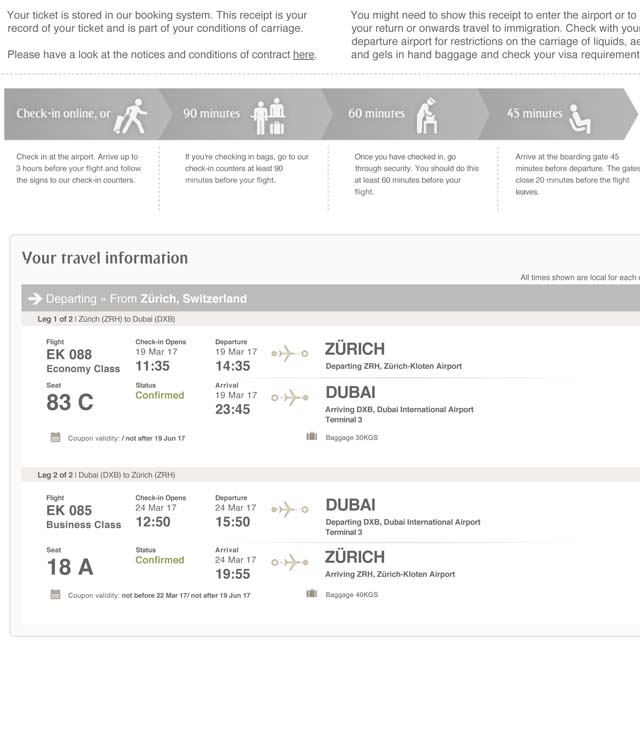Click the security screening officer icon

pyautogui.click(x=428, y=116)
